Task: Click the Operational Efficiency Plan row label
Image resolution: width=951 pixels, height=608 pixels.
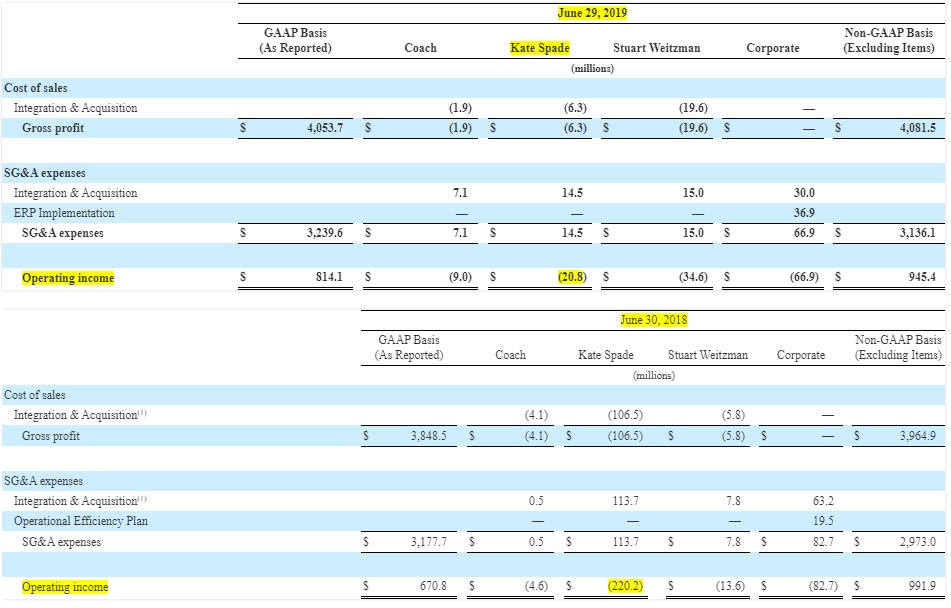Action: coord(81,521)
